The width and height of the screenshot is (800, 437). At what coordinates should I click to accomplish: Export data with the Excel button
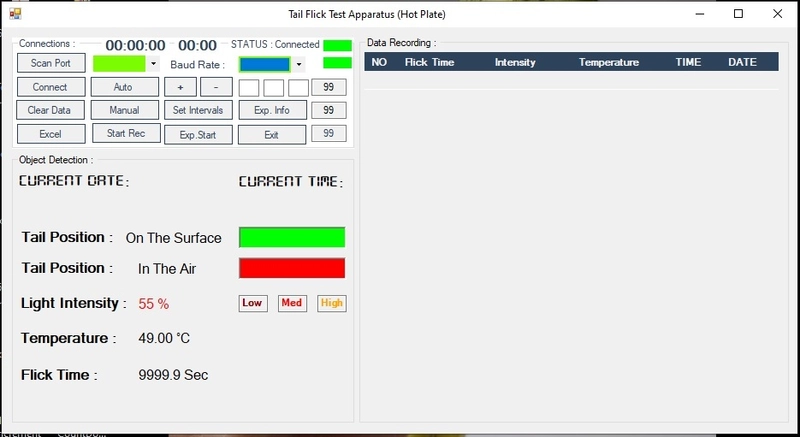(x=51, y=134)
